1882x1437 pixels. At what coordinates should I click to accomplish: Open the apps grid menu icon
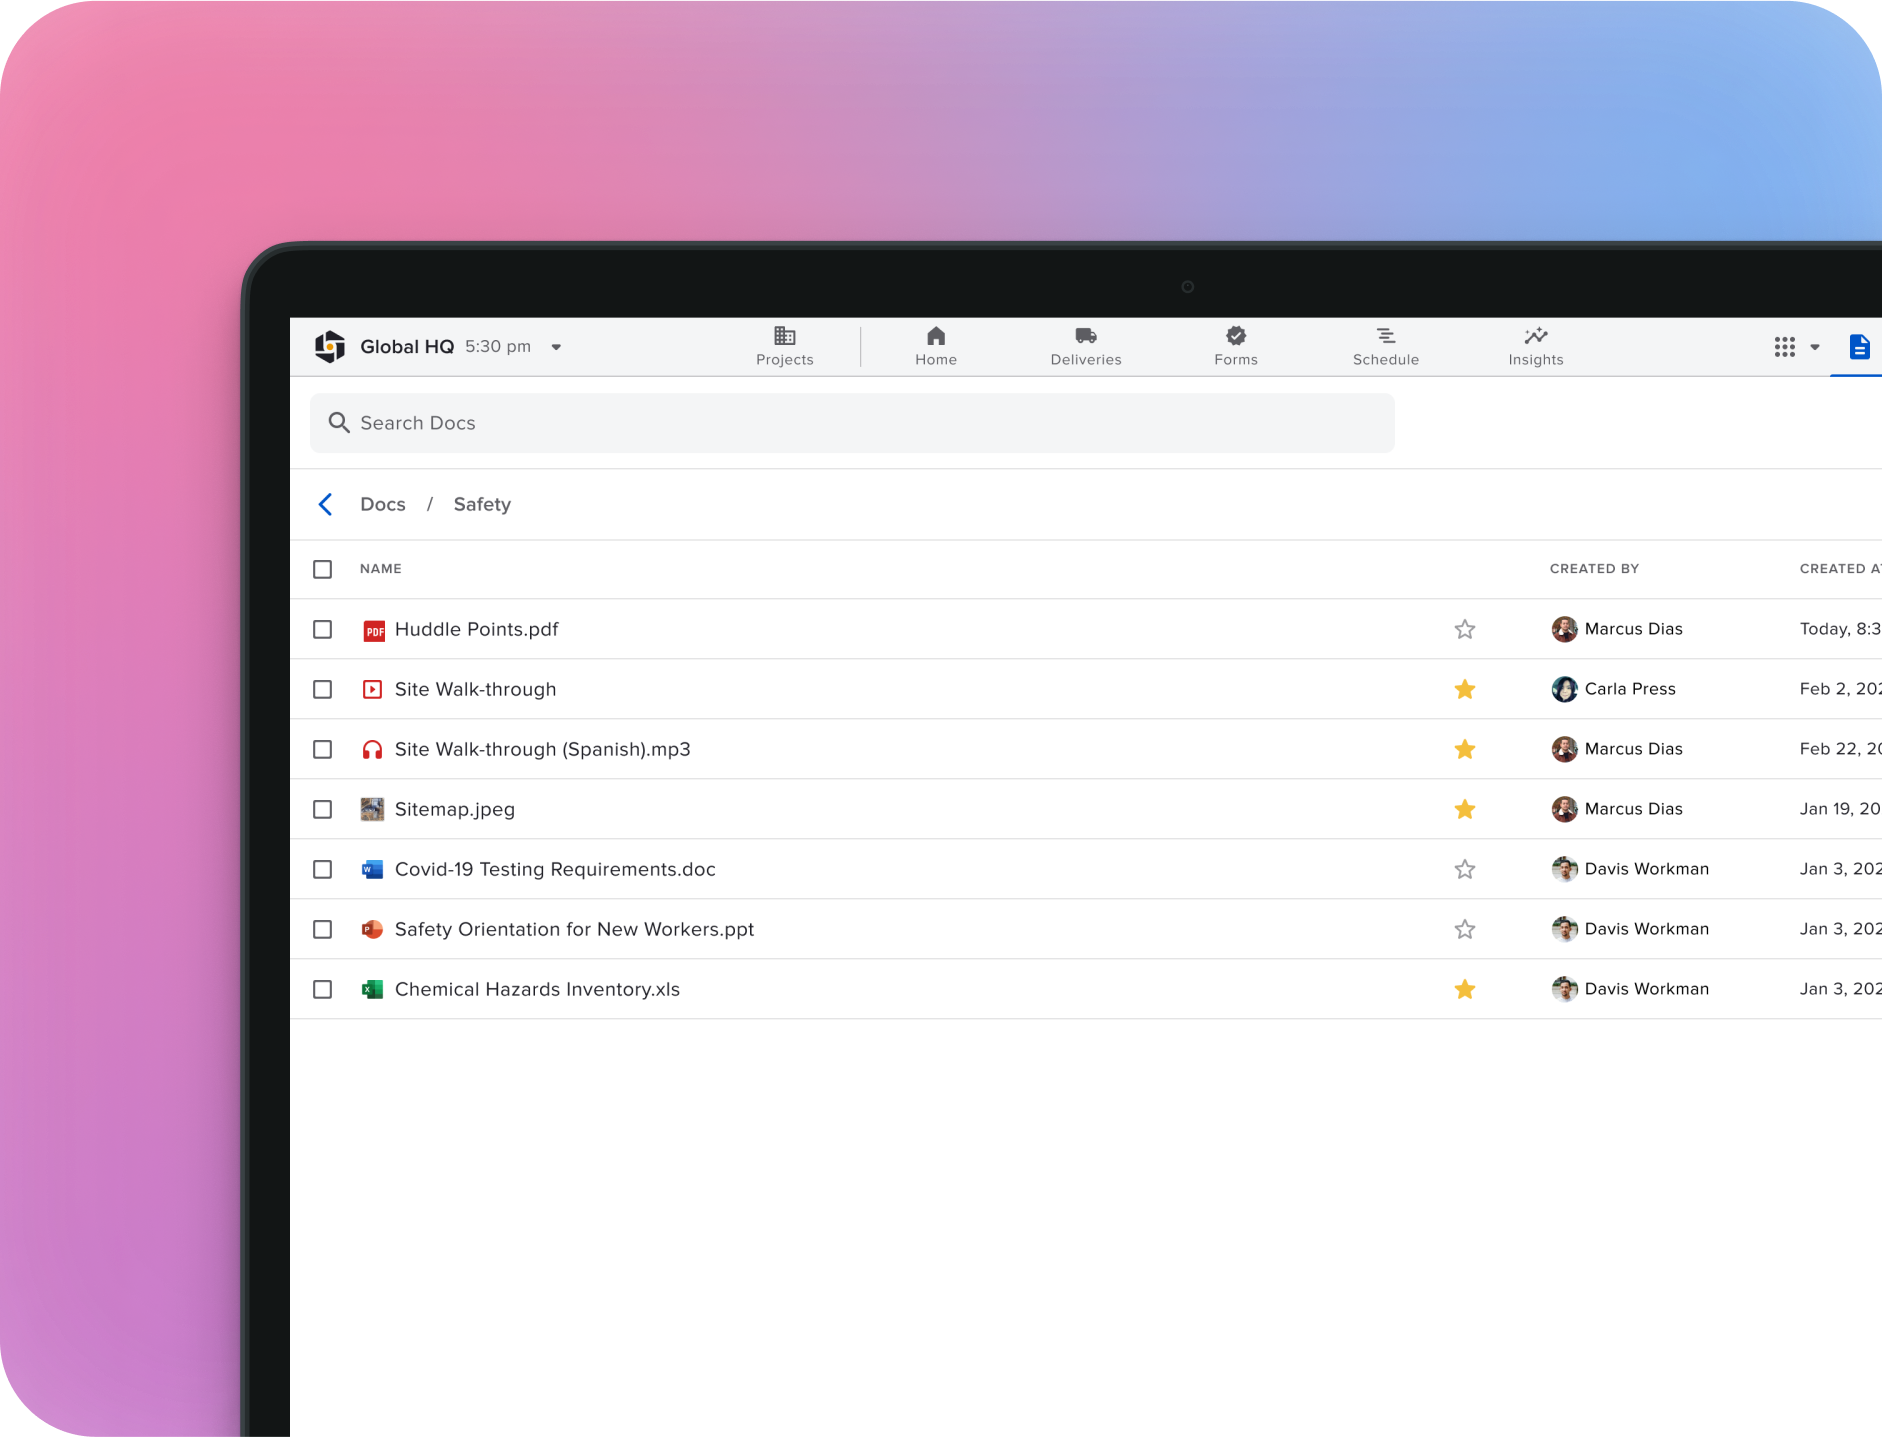pyautogui.click(x=1785, y=347)
